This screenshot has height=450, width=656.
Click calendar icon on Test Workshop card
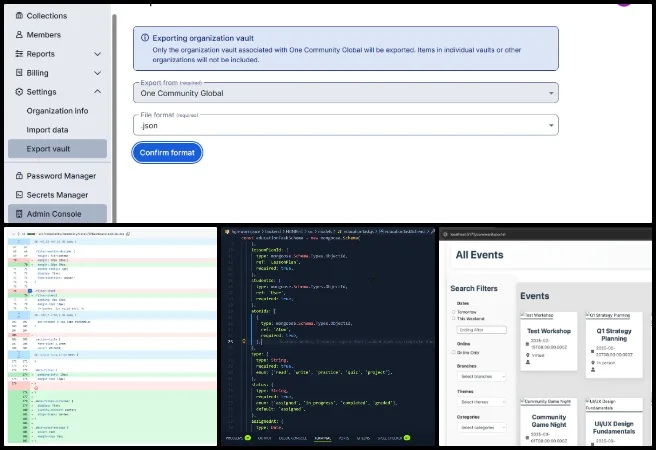[x=527, y=344]
